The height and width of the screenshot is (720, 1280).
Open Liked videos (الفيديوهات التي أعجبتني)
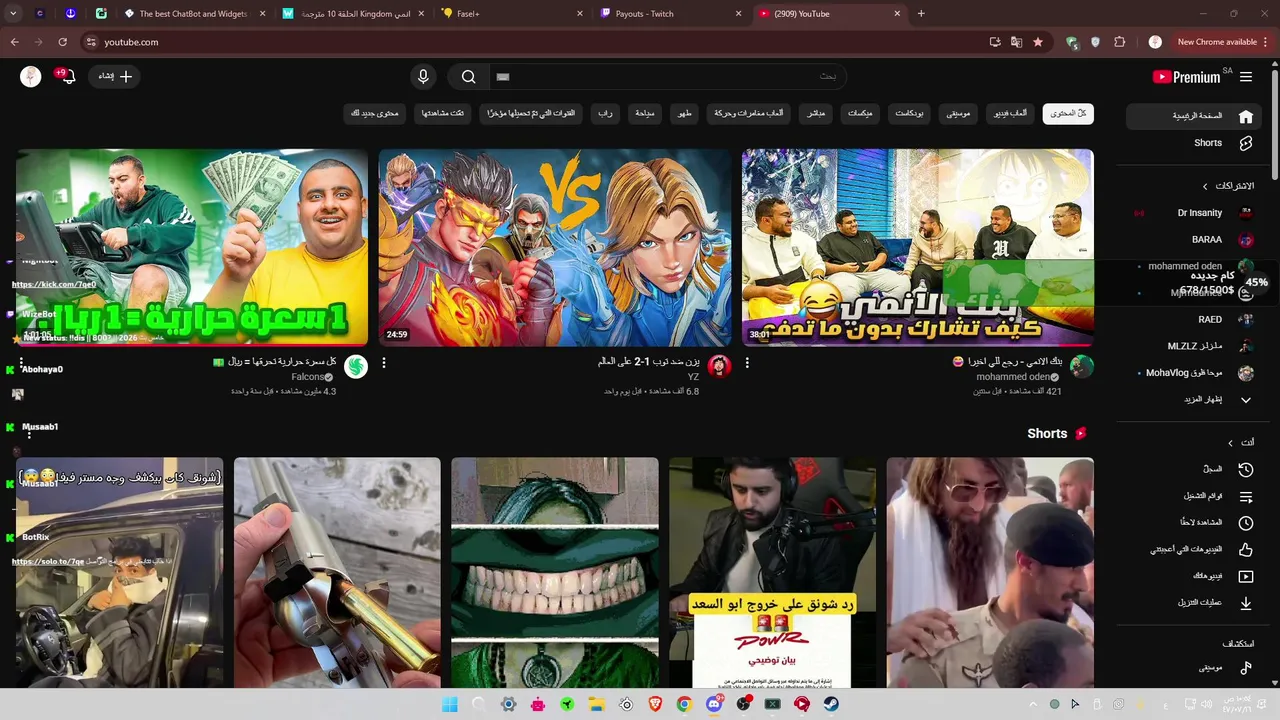[1194, 549]
